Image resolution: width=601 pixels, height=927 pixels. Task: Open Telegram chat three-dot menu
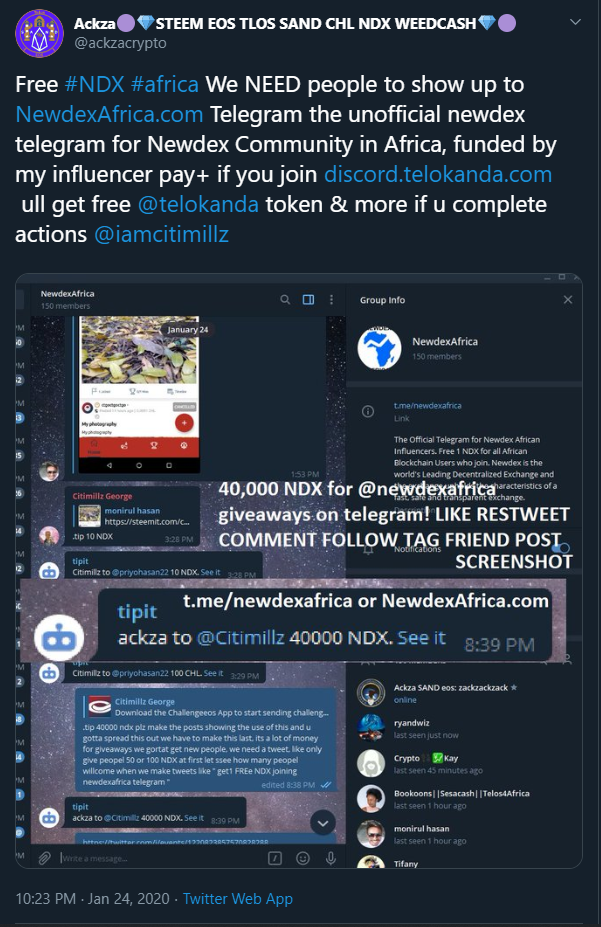[x=332, y=300]
